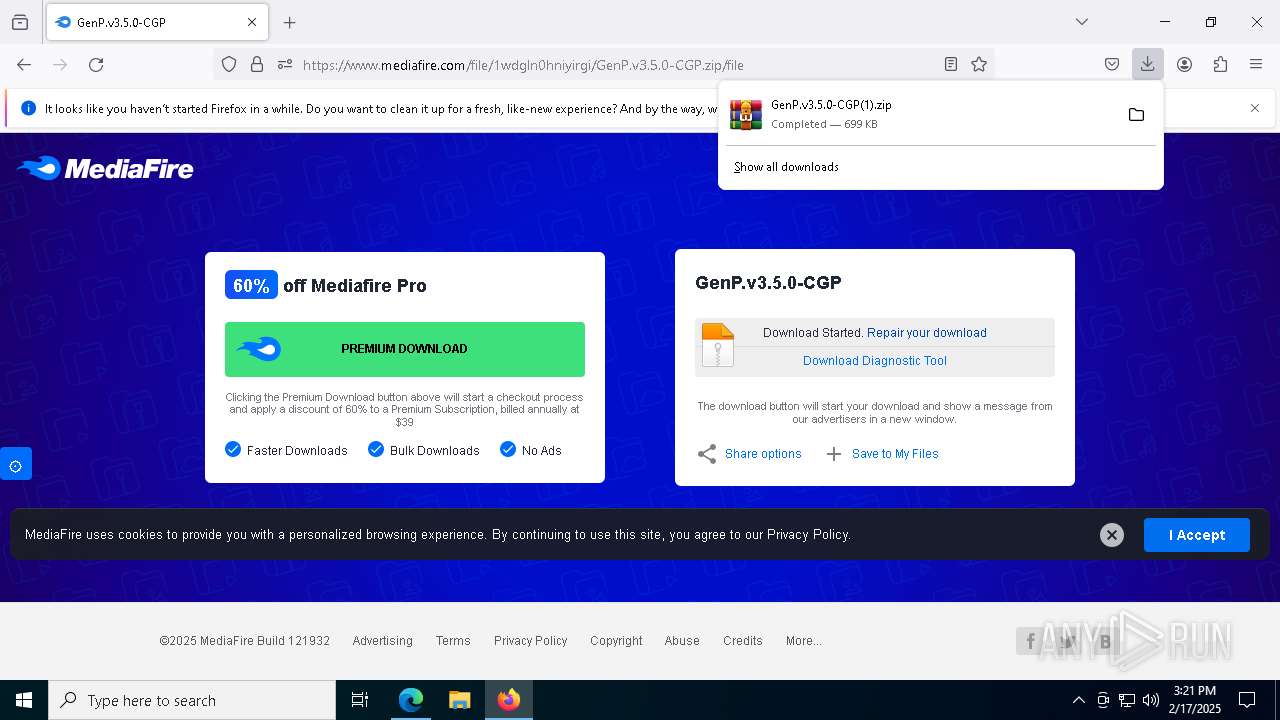
Task: Open Firefox account icon
Action: (1184, 64)
